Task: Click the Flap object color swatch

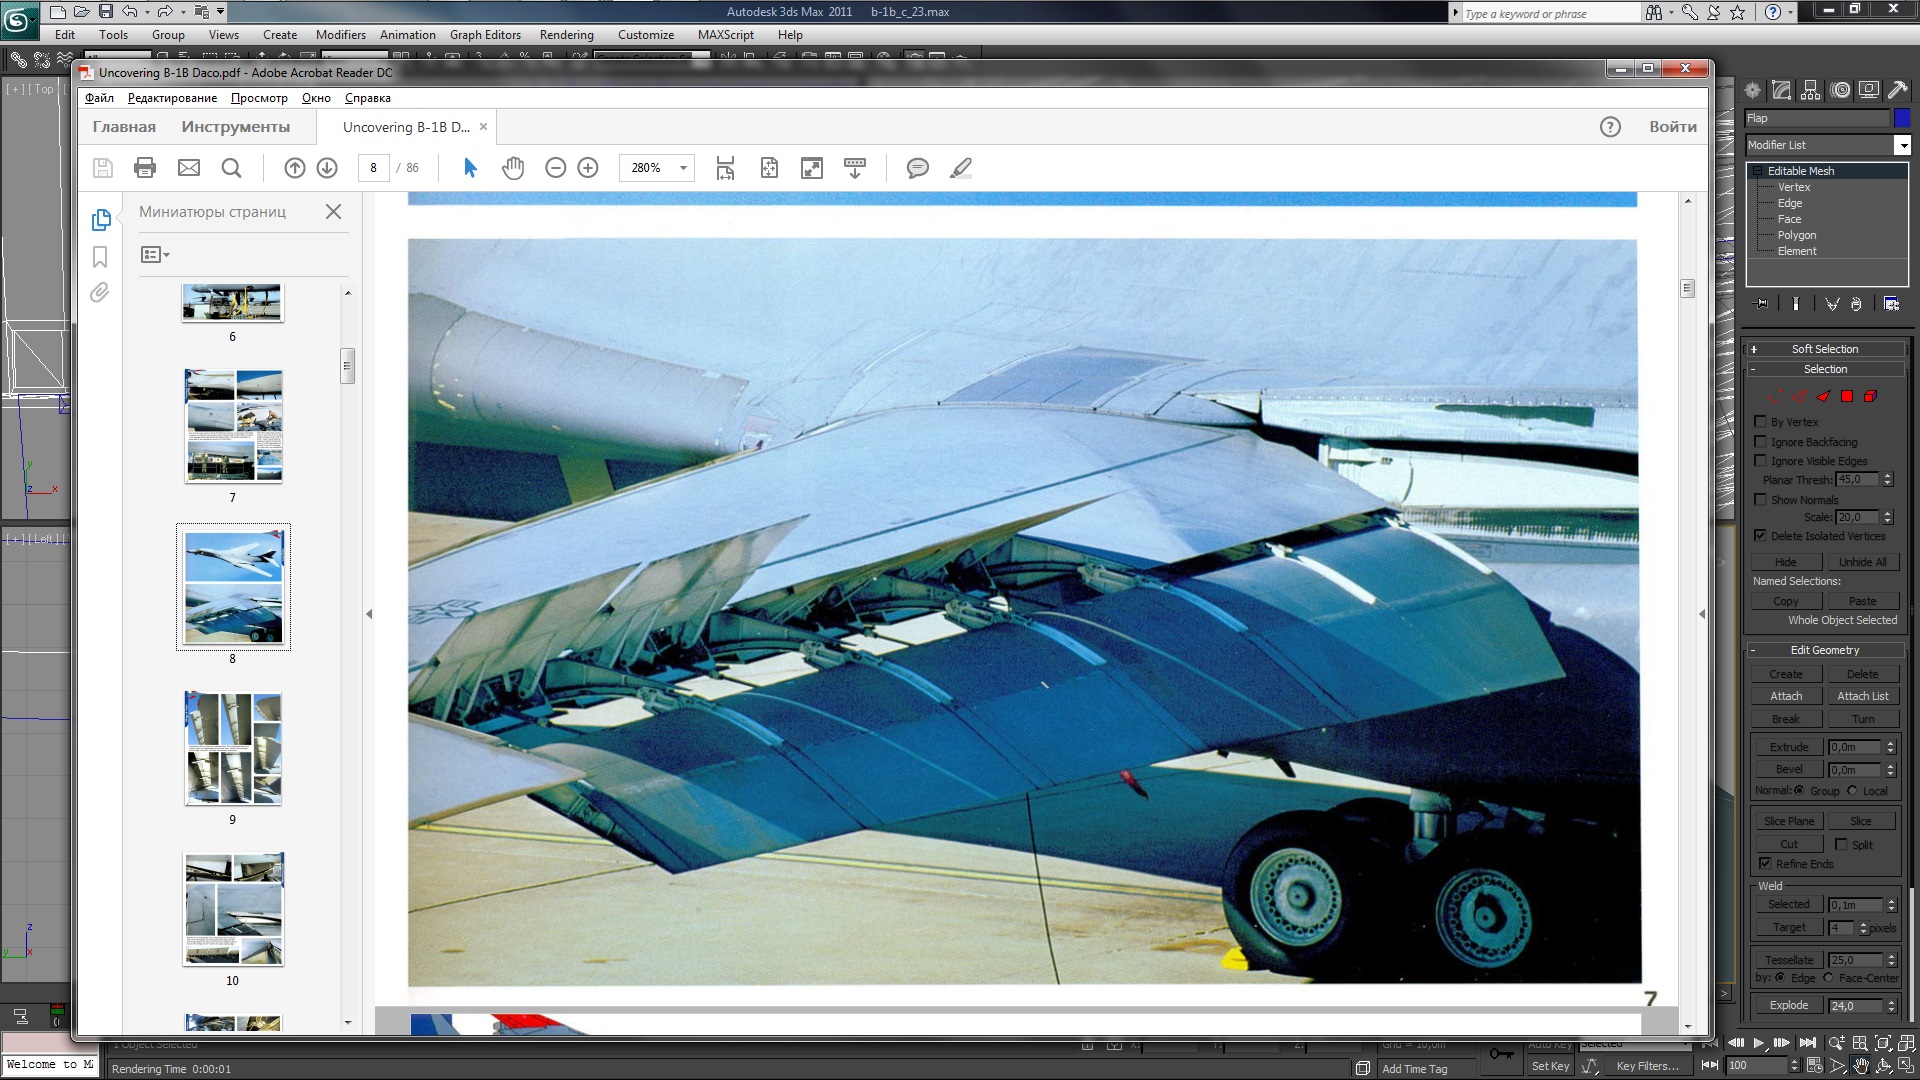Action: pyautogui.click(x=1902, y=118)
